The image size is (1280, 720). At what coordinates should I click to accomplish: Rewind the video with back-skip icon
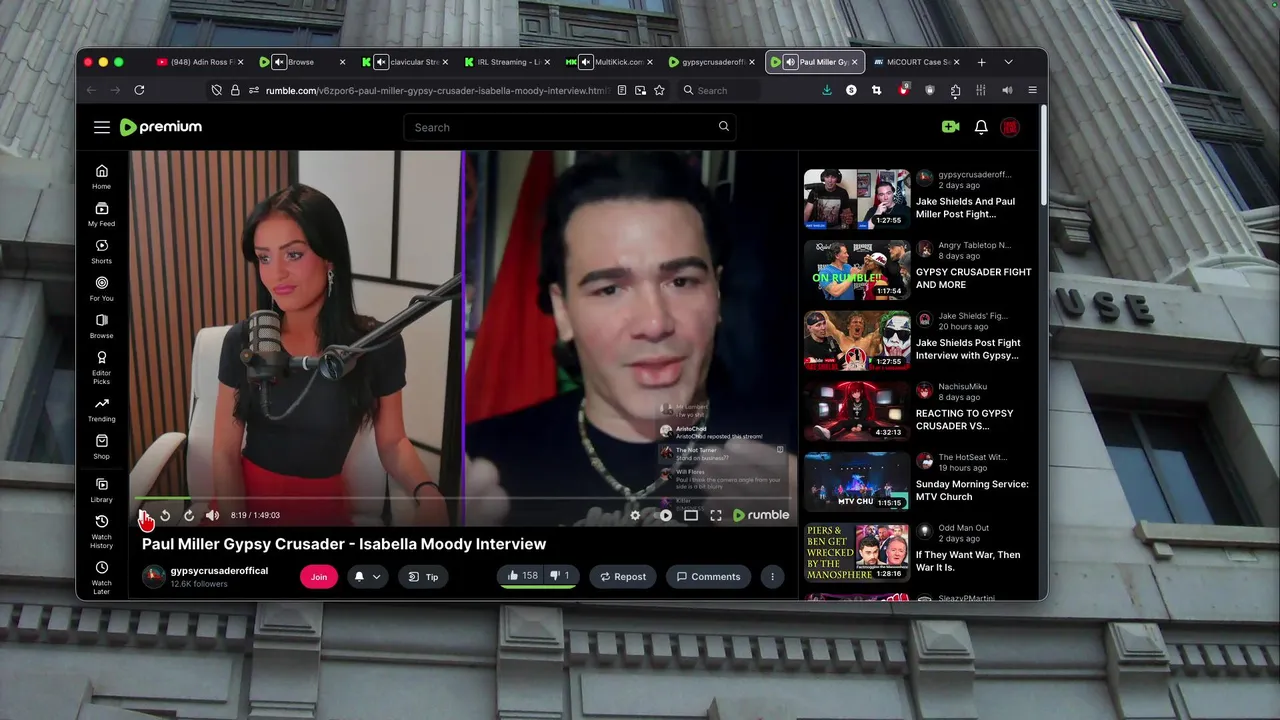[165, 515]
